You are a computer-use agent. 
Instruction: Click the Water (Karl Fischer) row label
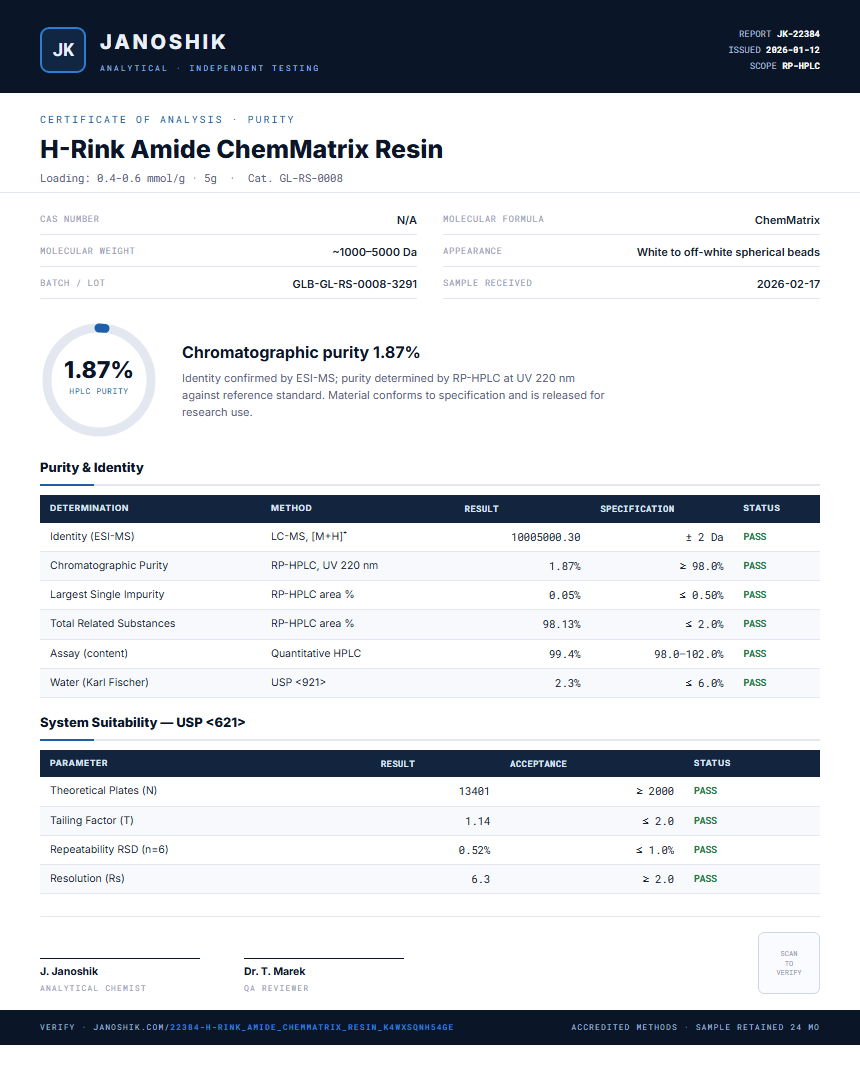[x=99, y=682]
